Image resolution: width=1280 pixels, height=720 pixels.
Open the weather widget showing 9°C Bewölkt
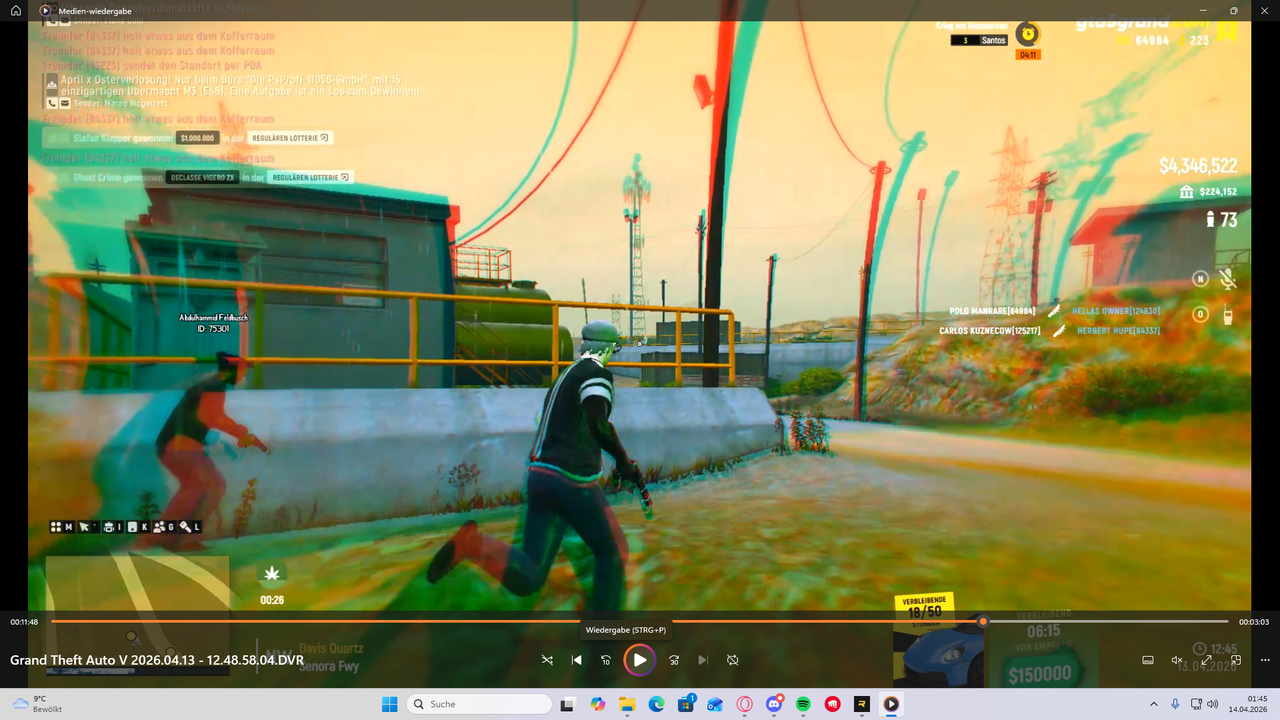pos(38,704)
